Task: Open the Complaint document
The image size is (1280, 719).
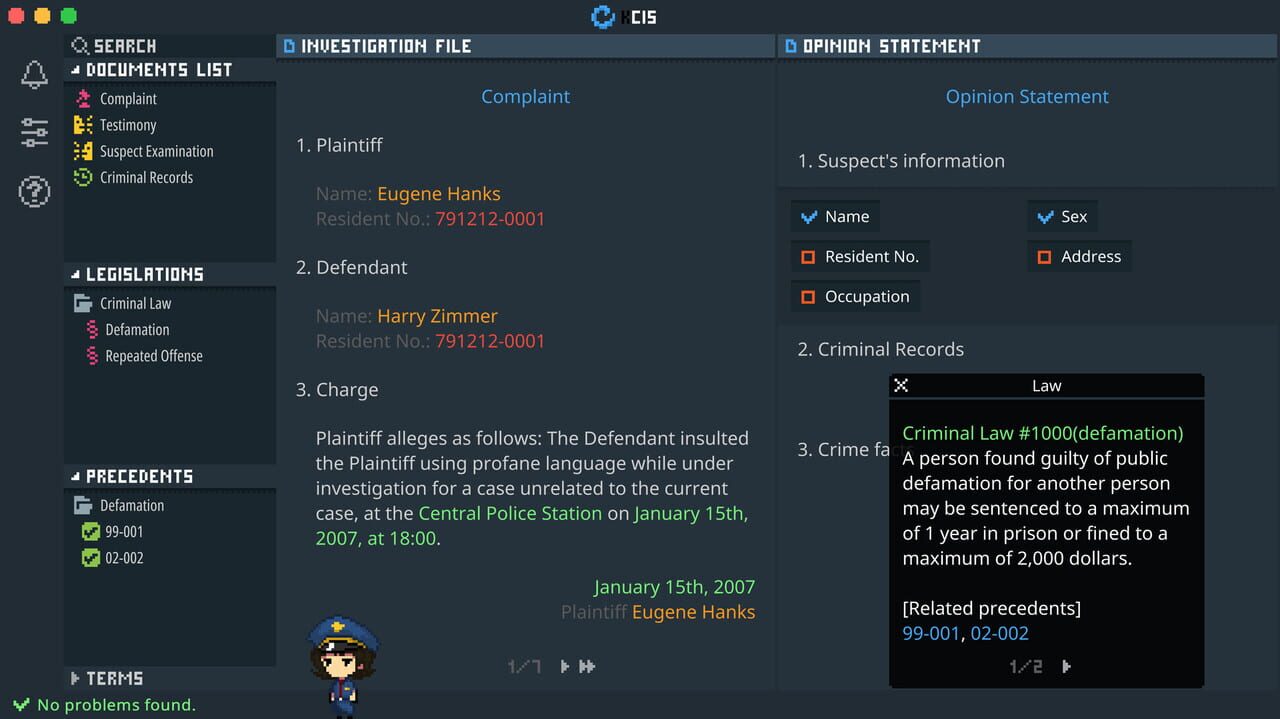Action: 127,98
